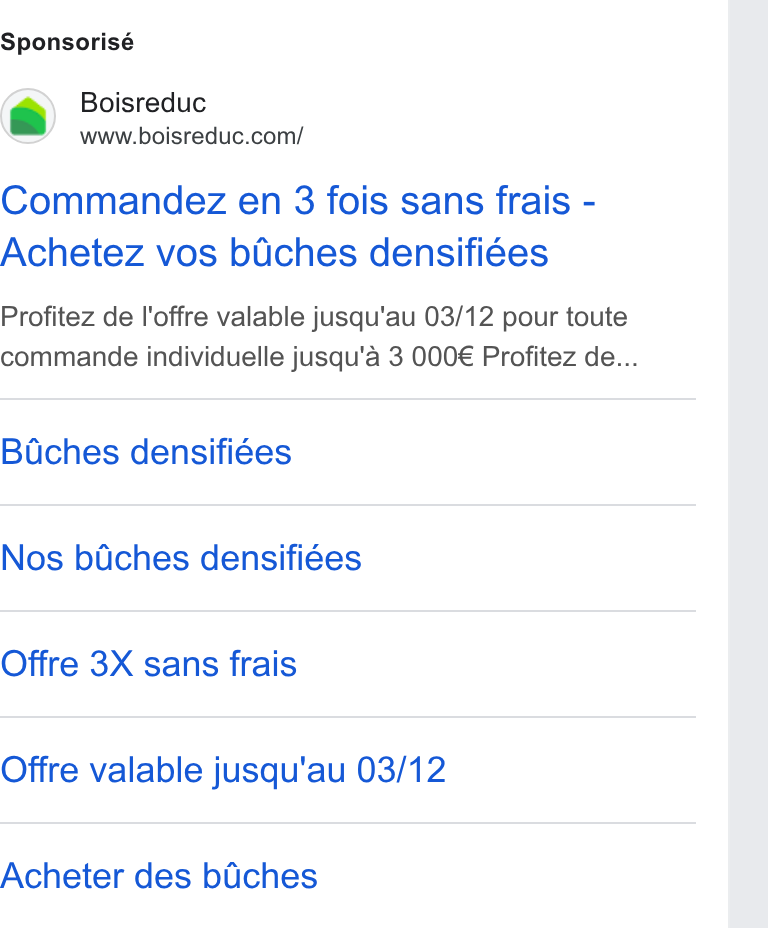
Task: Visit the www.boisreduc.com/ URL text
Action: coord(192,136)
